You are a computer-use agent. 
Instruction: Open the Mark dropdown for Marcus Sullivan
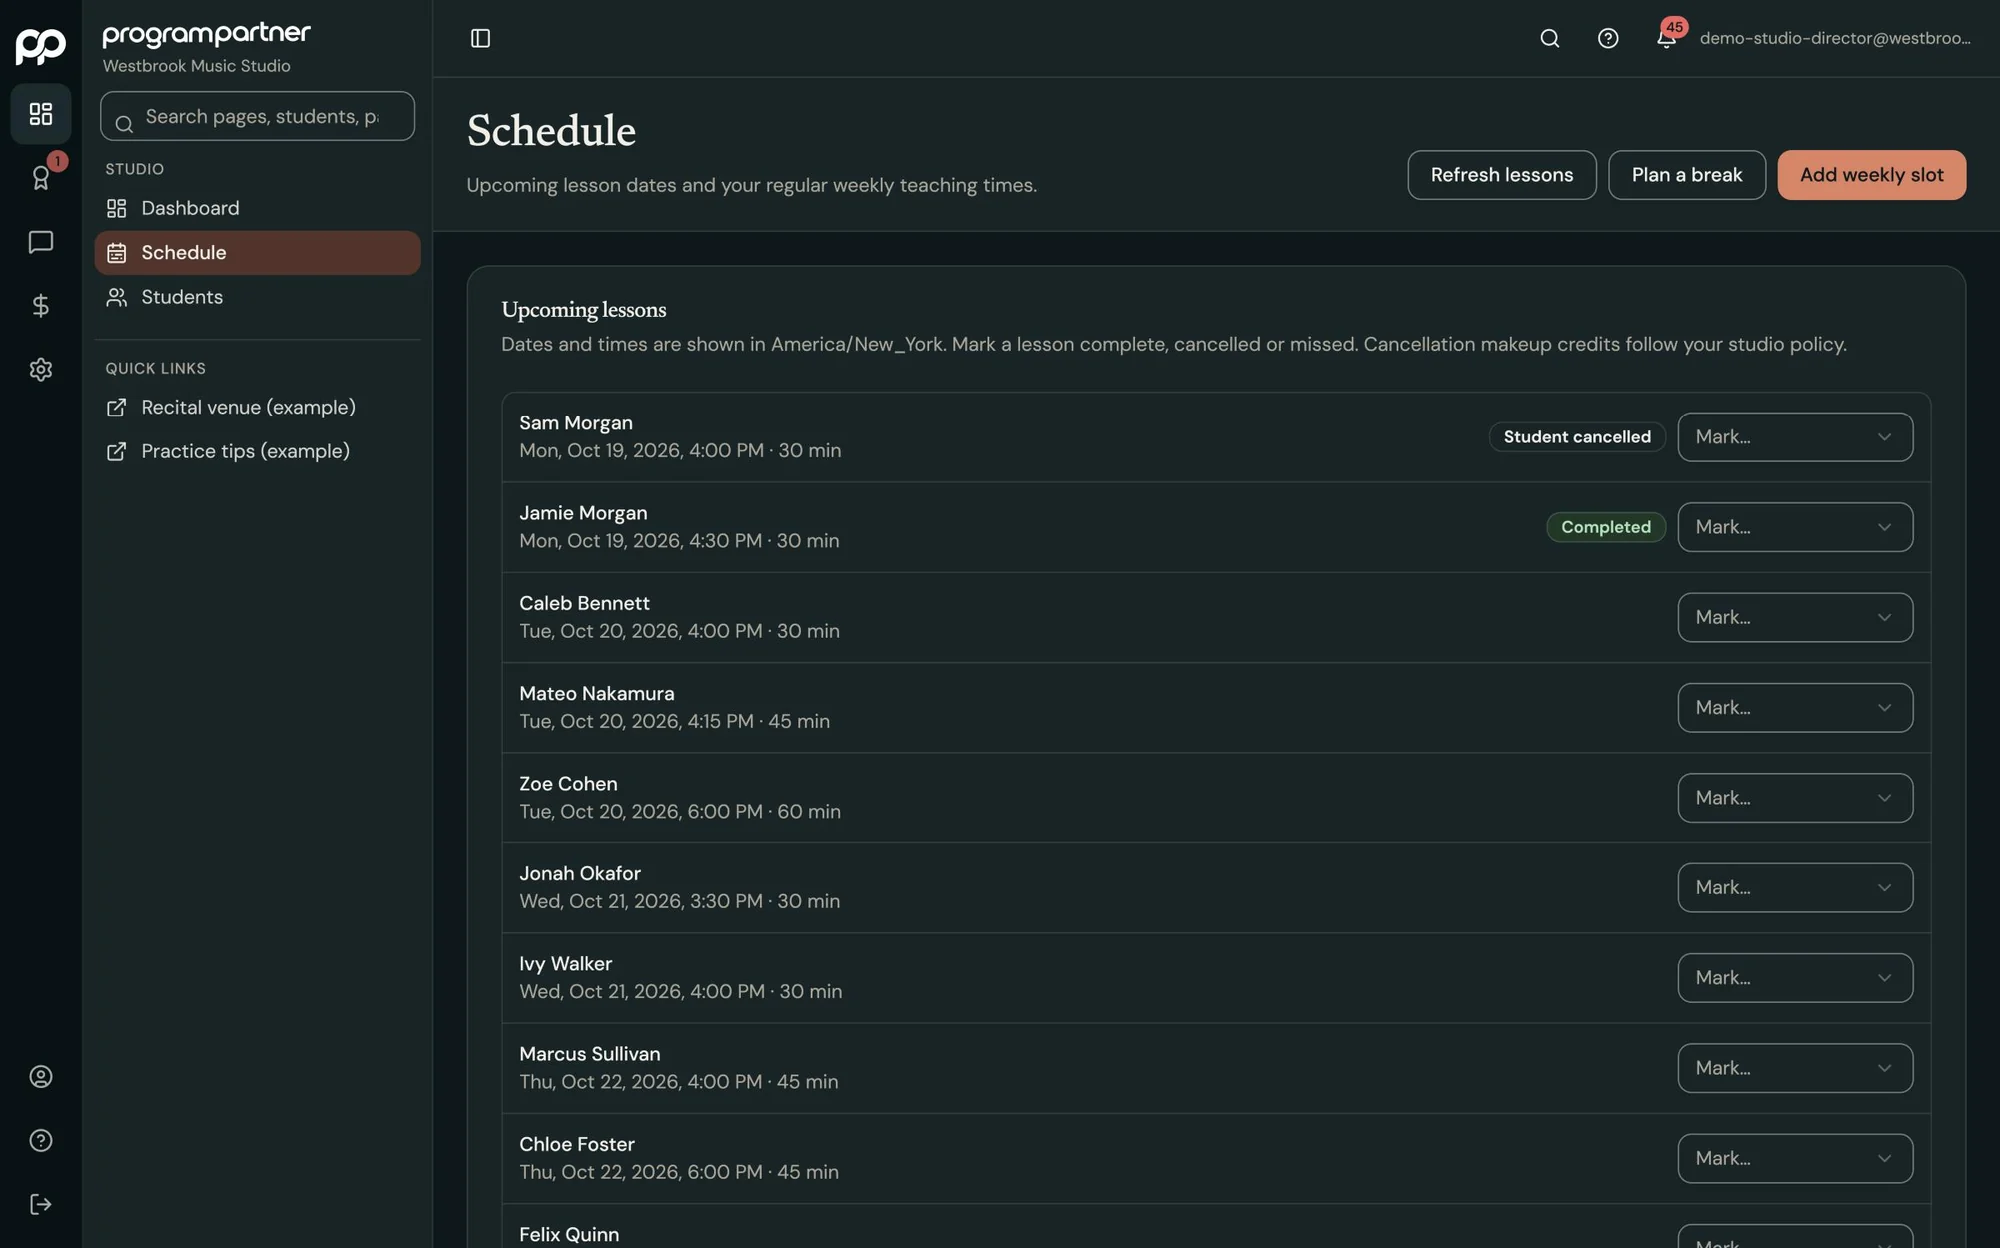[1795, 1068]
